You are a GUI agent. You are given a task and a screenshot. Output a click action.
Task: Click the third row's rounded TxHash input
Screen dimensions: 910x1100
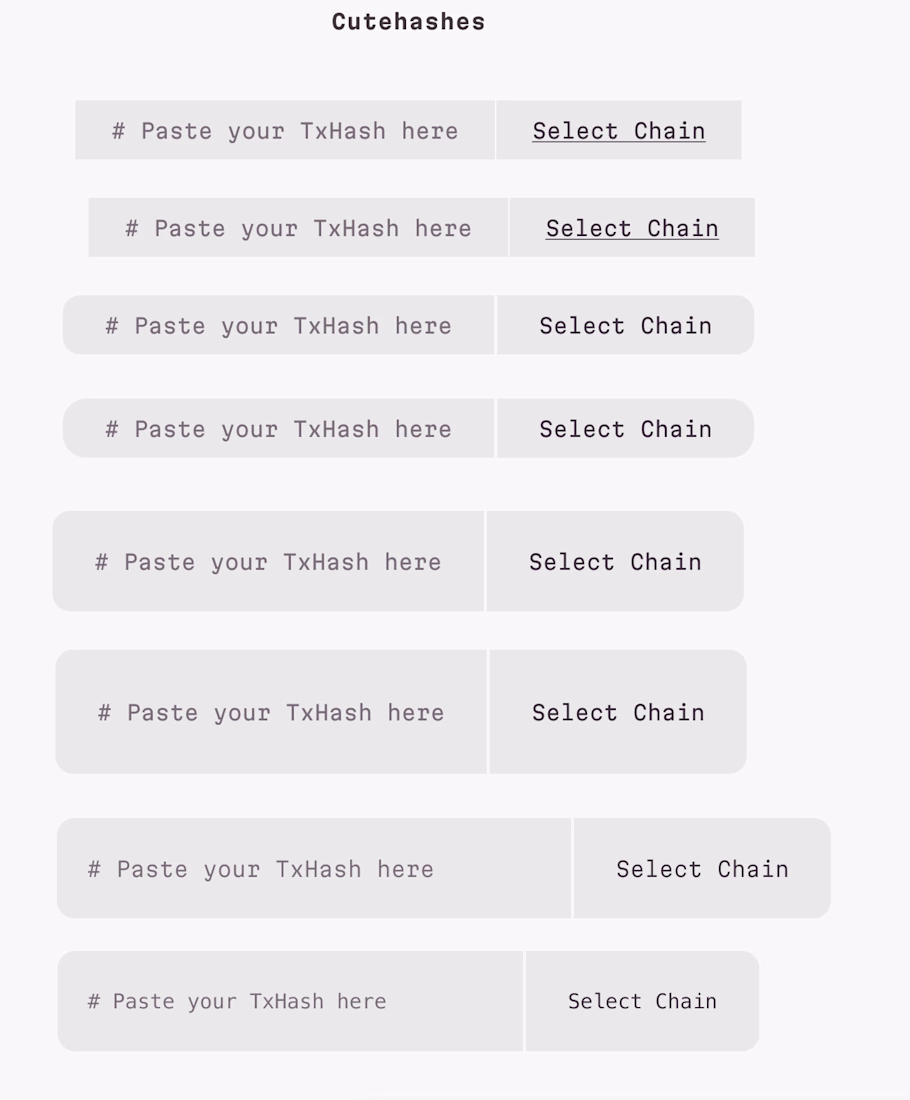pyautogui.click(x=278, y=326)
